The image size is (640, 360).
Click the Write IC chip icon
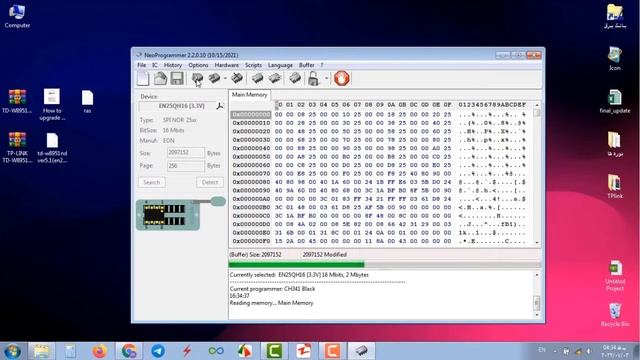click(214, 78)
